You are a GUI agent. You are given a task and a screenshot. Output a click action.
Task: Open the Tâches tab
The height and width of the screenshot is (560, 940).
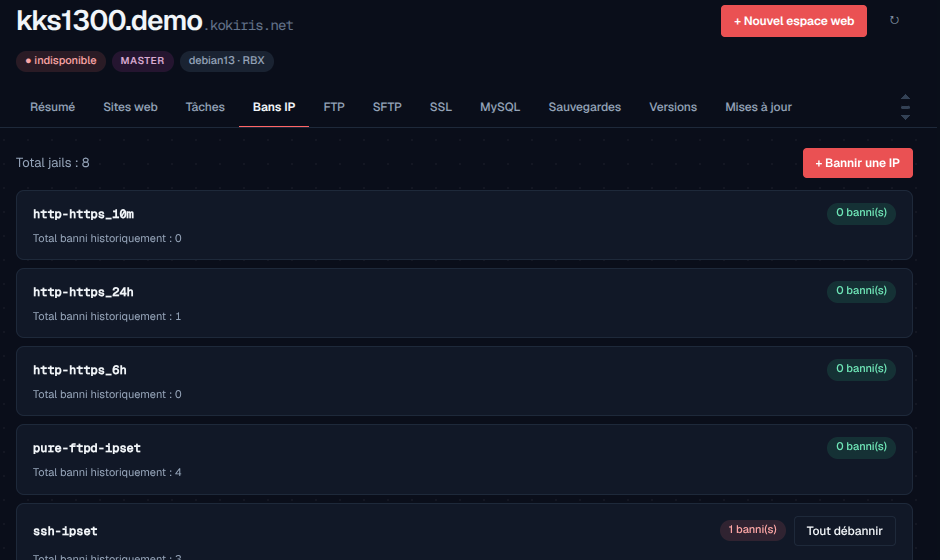point(205,107)
